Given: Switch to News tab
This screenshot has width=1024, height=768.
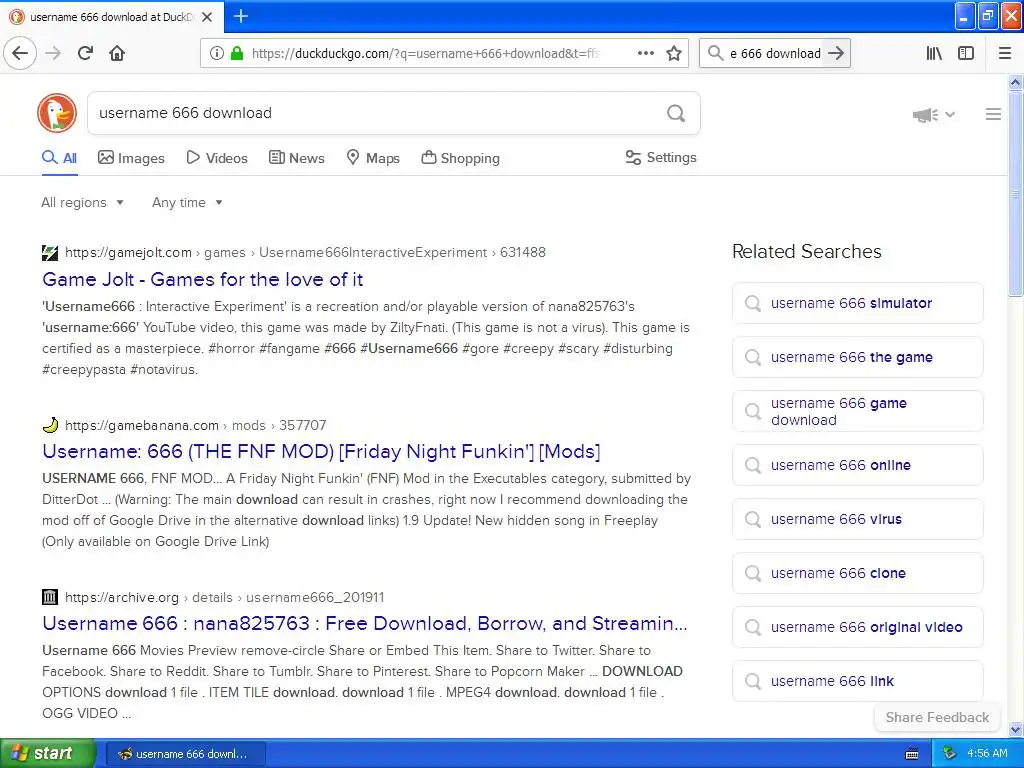Looking at the screenshot, I should (x=296, y=158).
